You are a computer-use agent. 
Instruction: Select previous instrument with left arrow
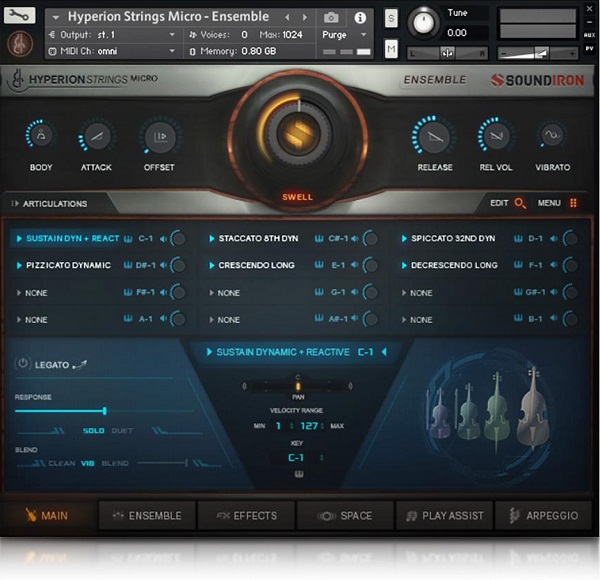click(287, 18)
